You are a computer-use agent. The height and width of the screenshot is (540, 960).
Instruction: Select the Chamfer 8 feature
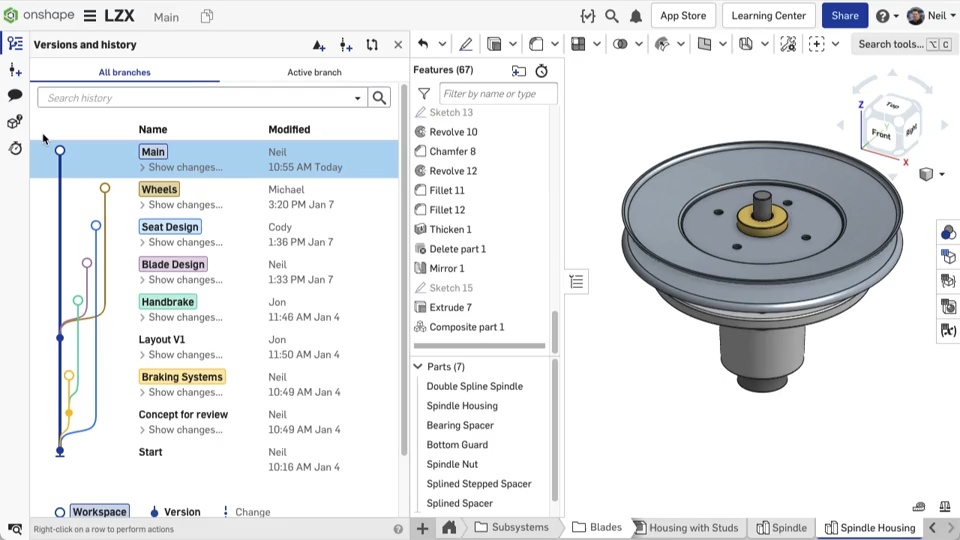452,151
